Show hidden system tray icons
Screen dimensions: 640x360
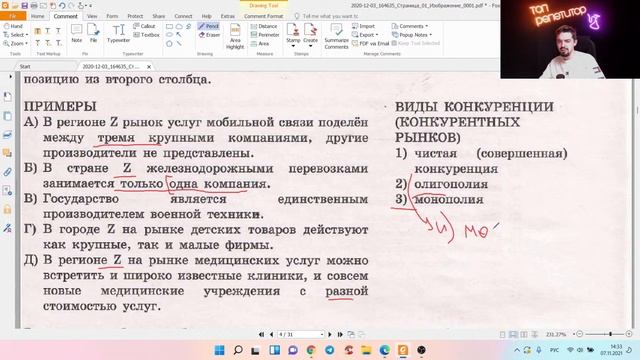[517, 350]
